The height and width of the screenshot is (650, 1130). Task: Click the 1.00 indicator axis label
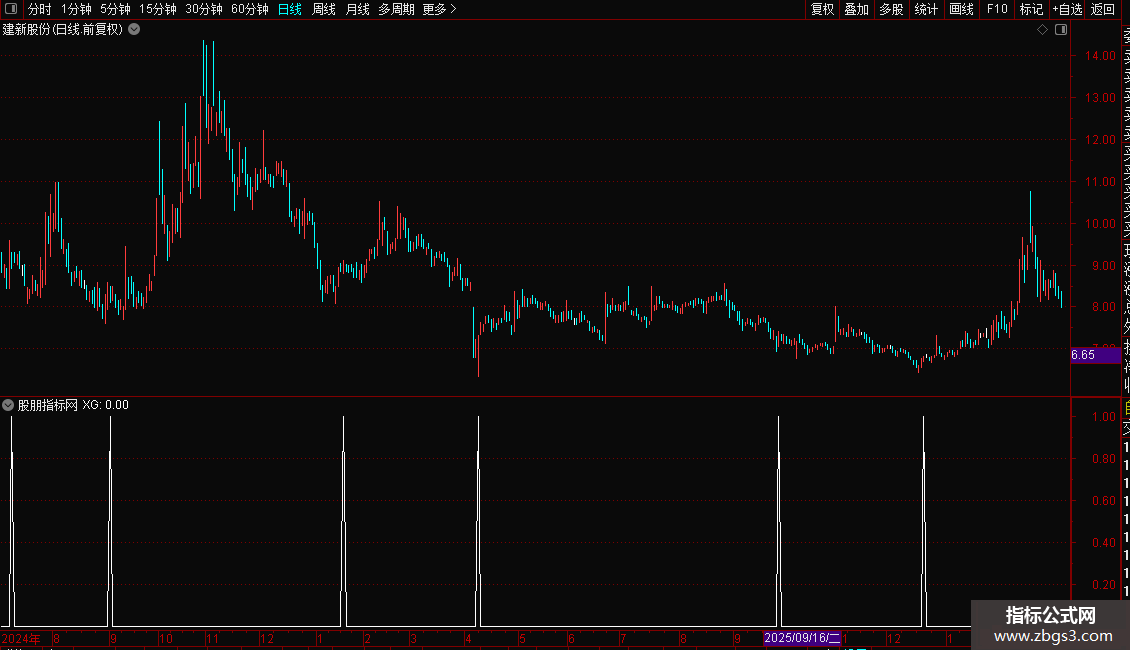pyautogui.click(x=1104, y=417)
